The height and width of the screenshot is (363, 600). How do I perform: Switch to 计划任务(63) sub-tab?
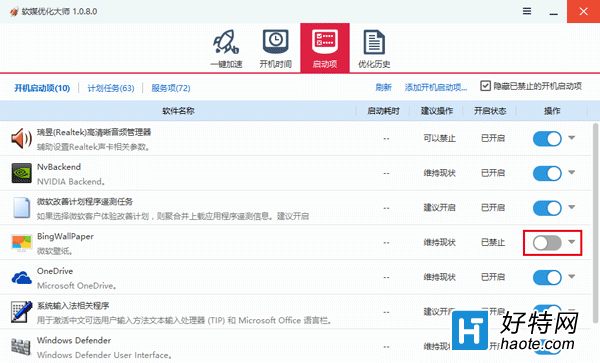point(111,88)
